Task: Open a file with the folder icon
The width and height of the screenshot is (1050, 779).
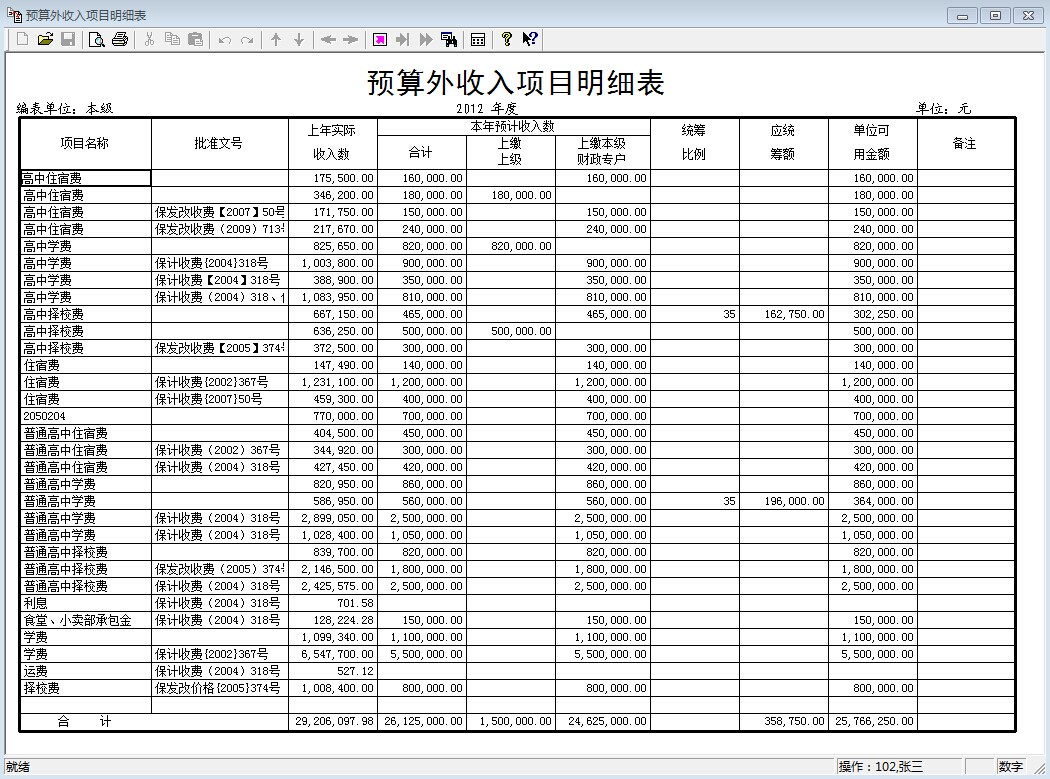Action: click(x=45, y=40)
